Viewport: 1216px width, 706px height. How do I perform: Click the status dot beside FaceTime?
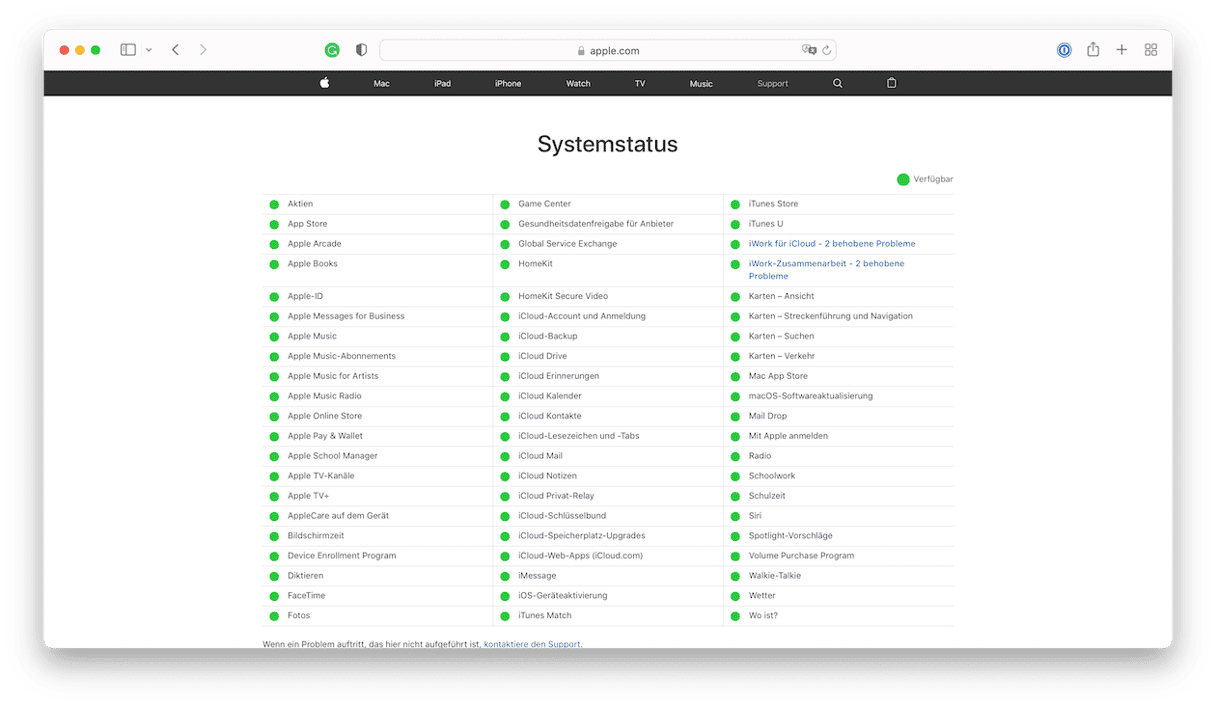click(274, 596)
